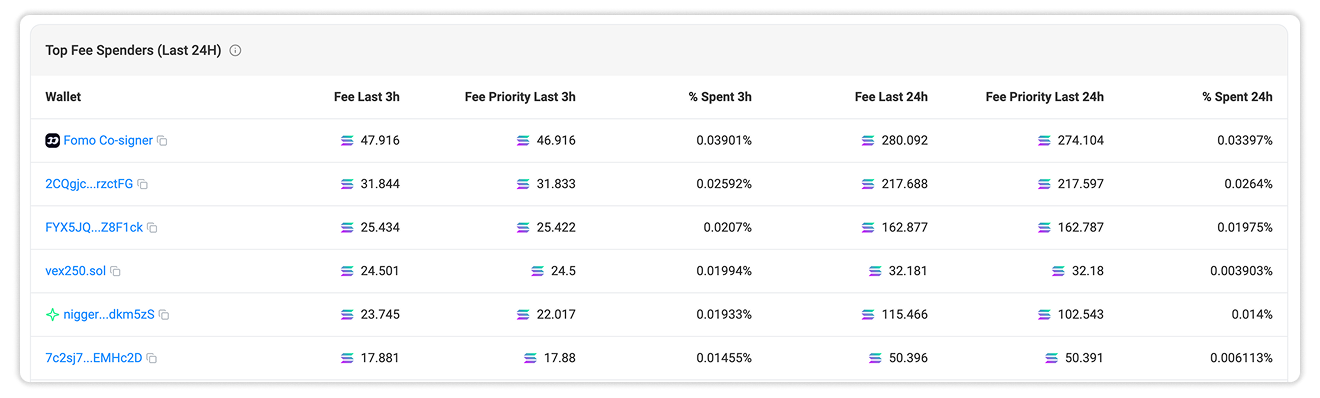Select the 0.01975% spent value
1320x398 pixels.
(x=1245, y=228)
